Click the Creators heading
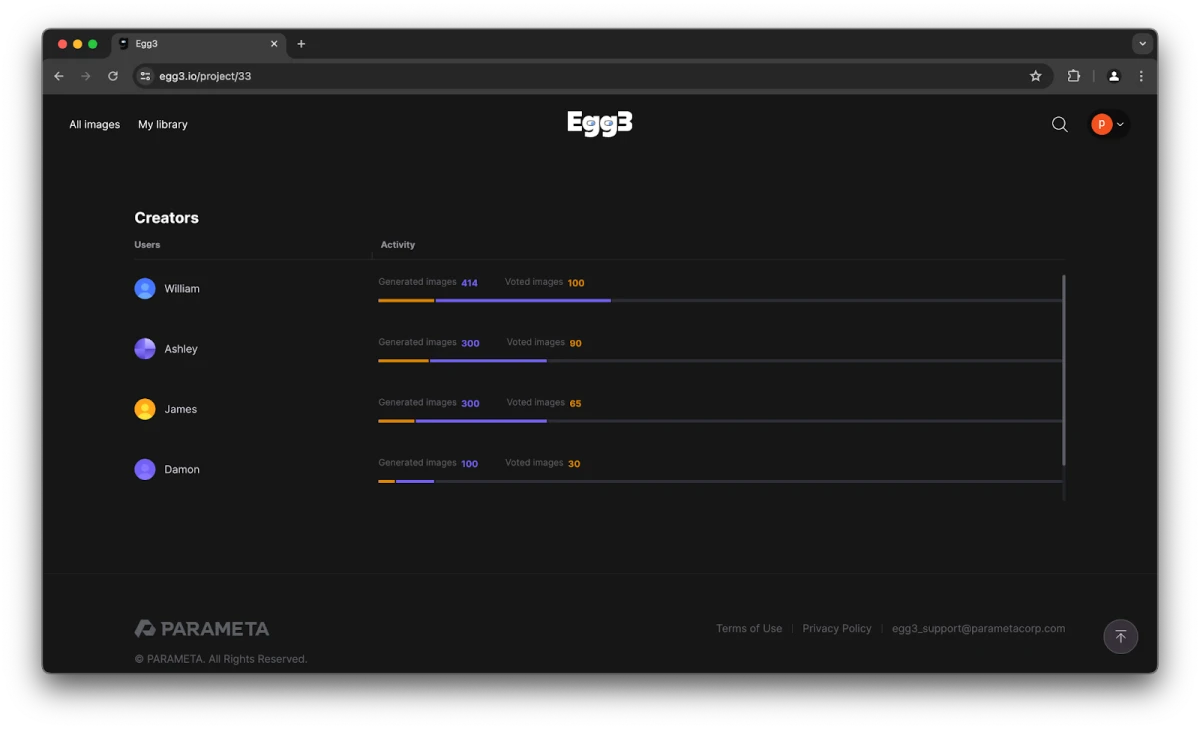The image size is (1200, 729). (x=167, y=218)
